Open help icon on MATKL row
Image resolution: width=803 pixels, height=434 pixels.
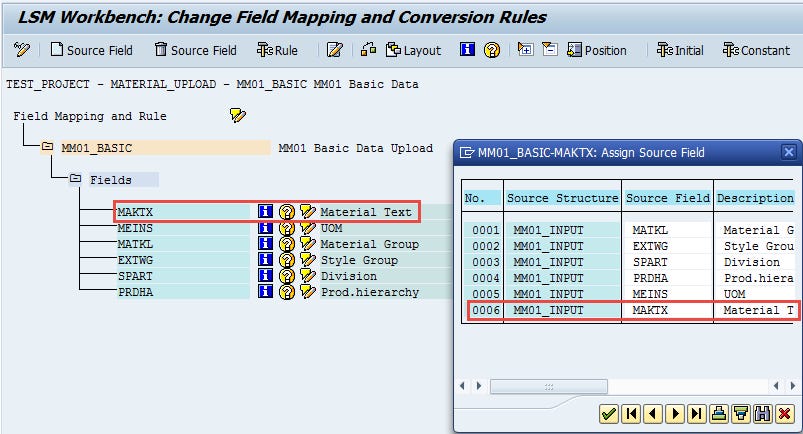287,244
